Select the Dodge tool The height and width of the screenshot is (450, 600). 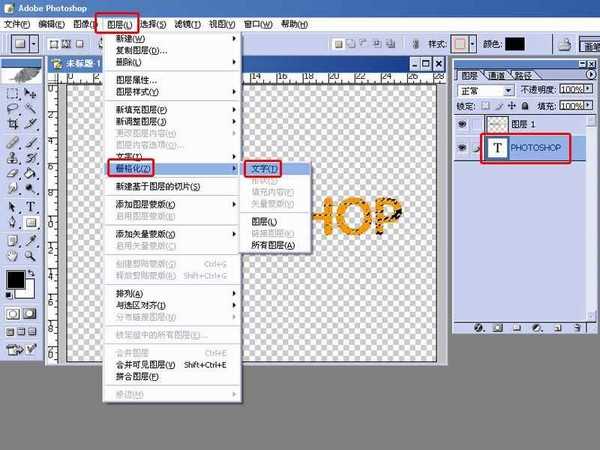click(30, 188)
